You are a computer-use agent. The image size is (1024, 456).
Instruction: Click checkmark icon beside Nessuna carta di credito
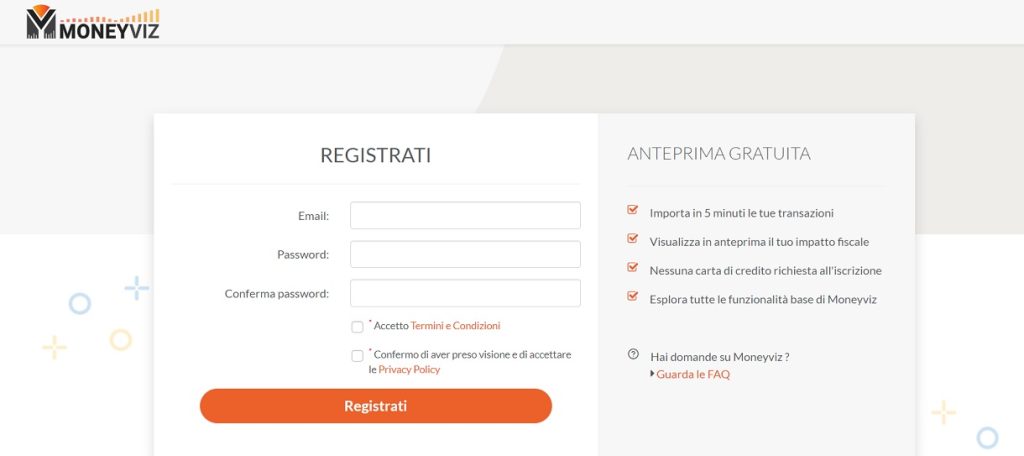pyautogui.click(x=632, y=267)
